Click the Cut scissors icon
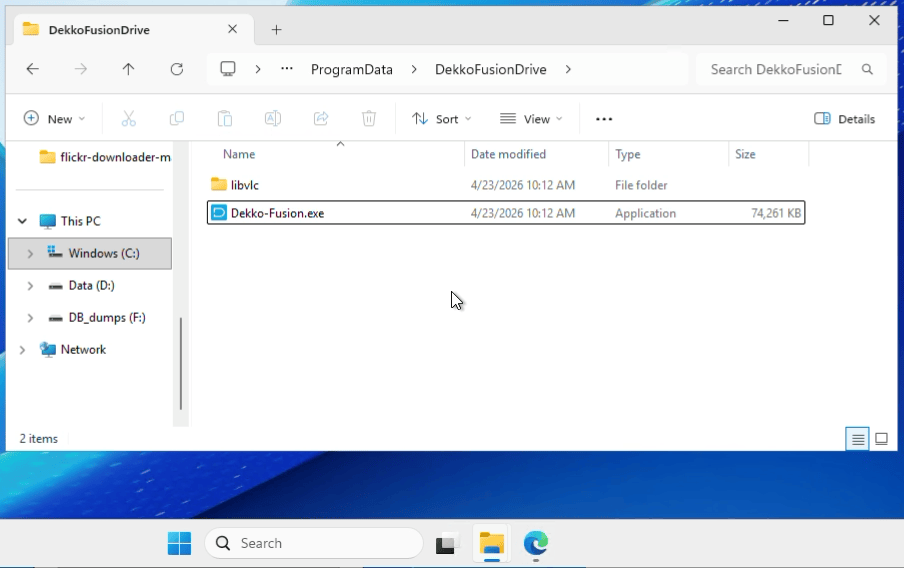This screenshot has width=904, height=568. pos(129,119)
